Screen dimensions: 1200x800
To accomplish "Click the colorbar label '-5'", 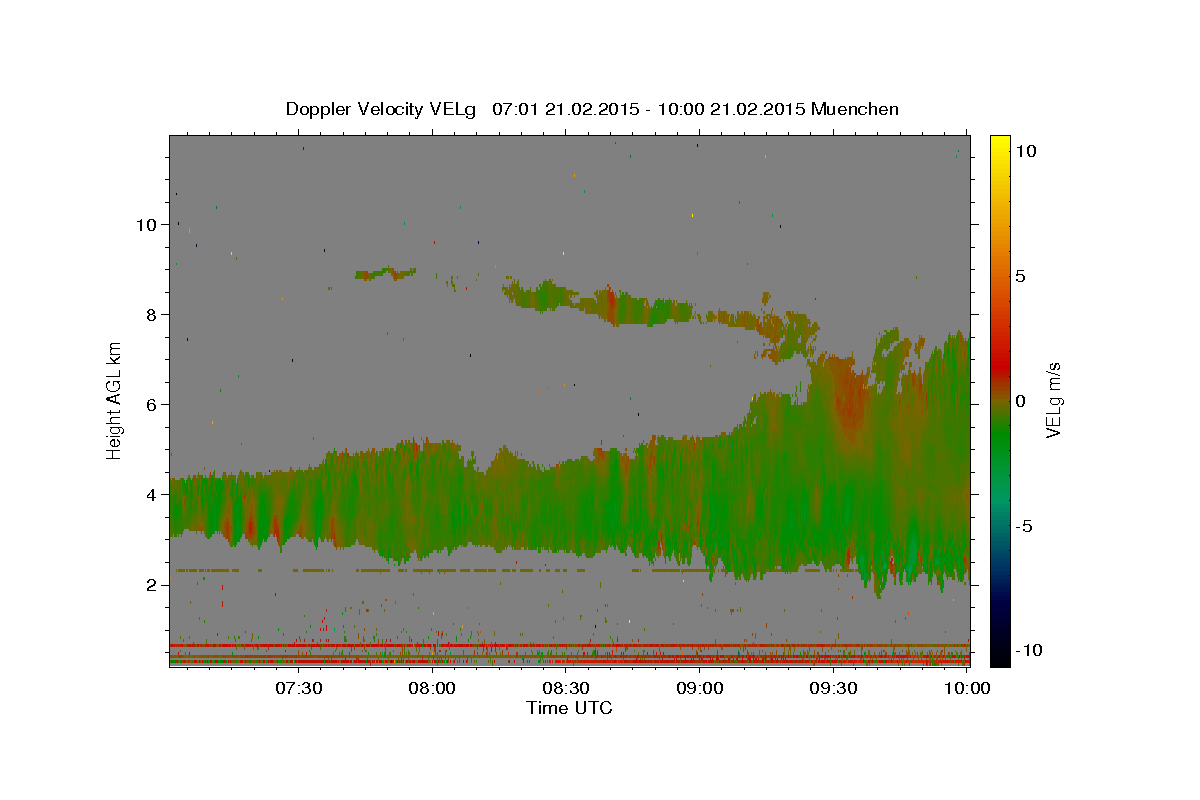I will pyautogui.click(x=1025, y=526).
